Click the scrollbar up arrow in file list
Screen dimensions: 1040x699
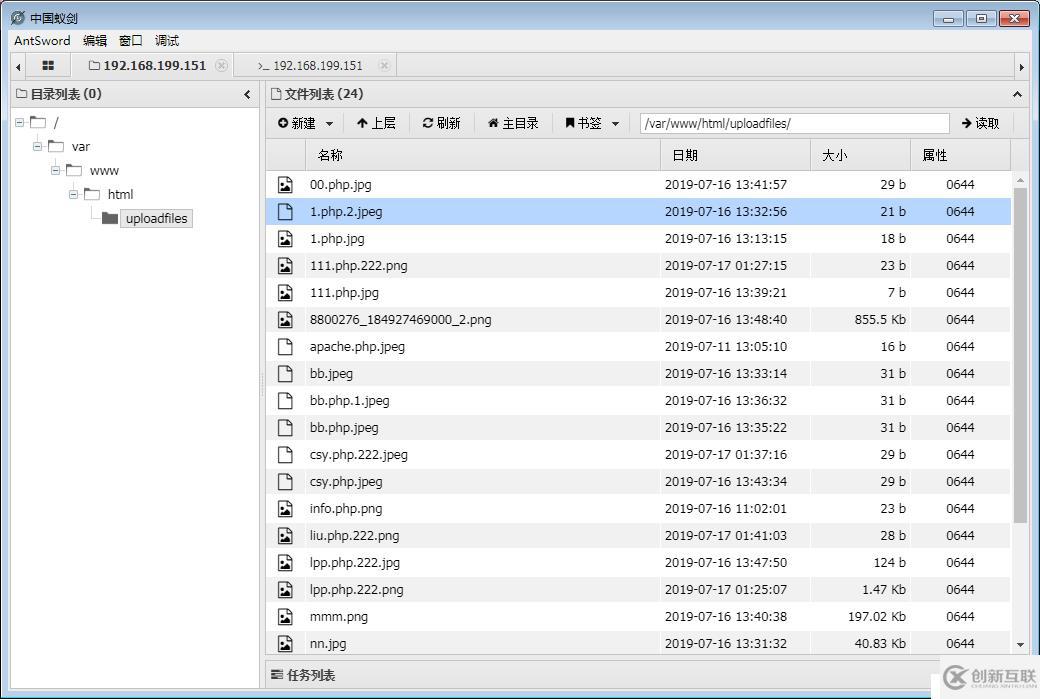point(1020,180)
